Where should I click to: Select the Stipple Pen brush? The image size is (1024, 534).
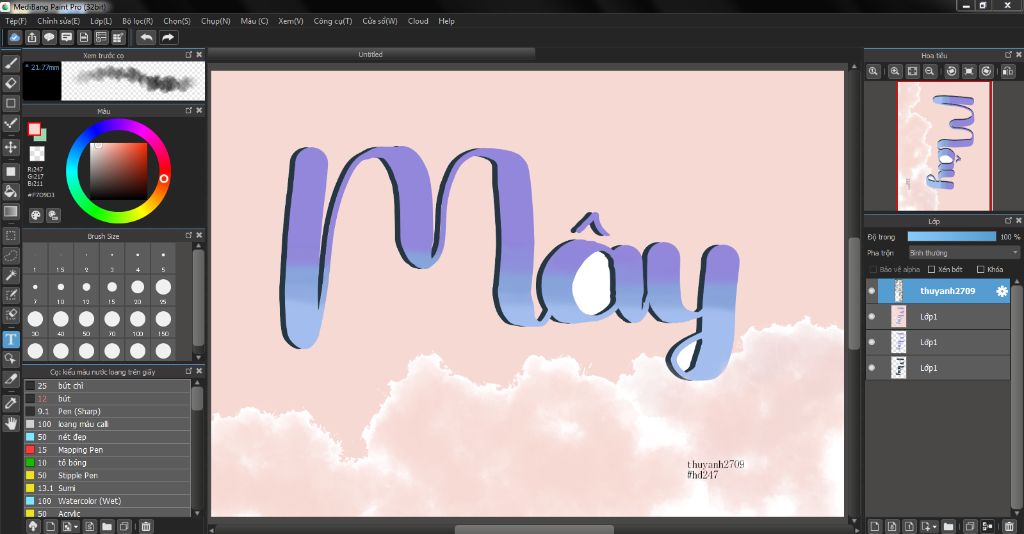click(107, 475)
